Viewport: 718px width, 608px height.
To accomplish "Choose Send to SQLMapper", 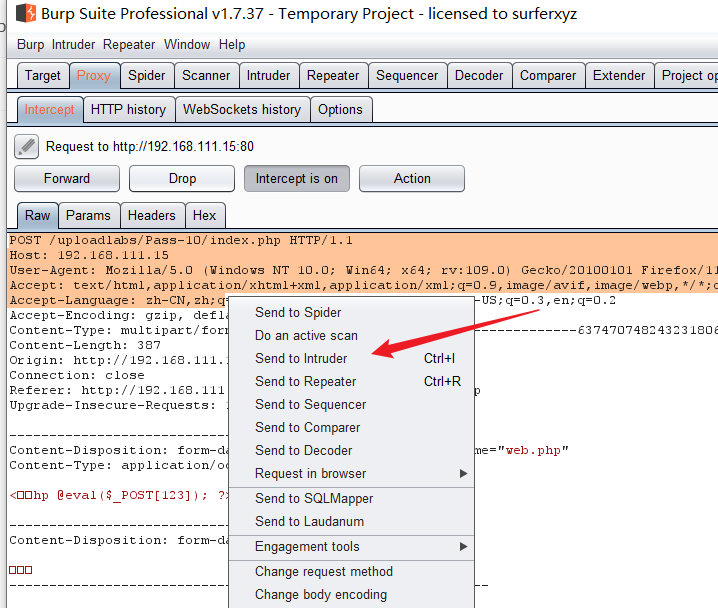I will [x=351, y=499].
